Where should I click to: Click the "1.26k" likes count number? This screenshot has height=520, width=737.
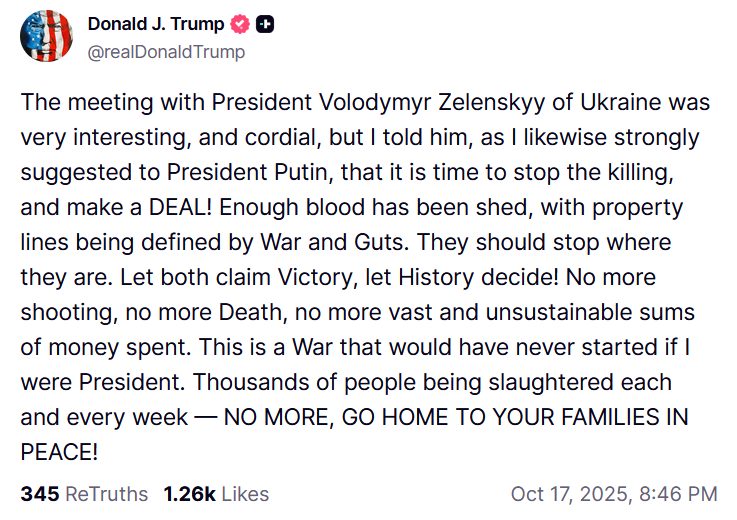point(188,494)
